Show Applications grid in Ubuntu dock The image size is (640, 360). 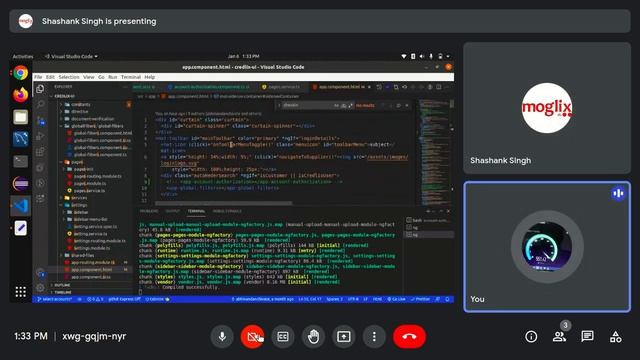tap(20, 291)
